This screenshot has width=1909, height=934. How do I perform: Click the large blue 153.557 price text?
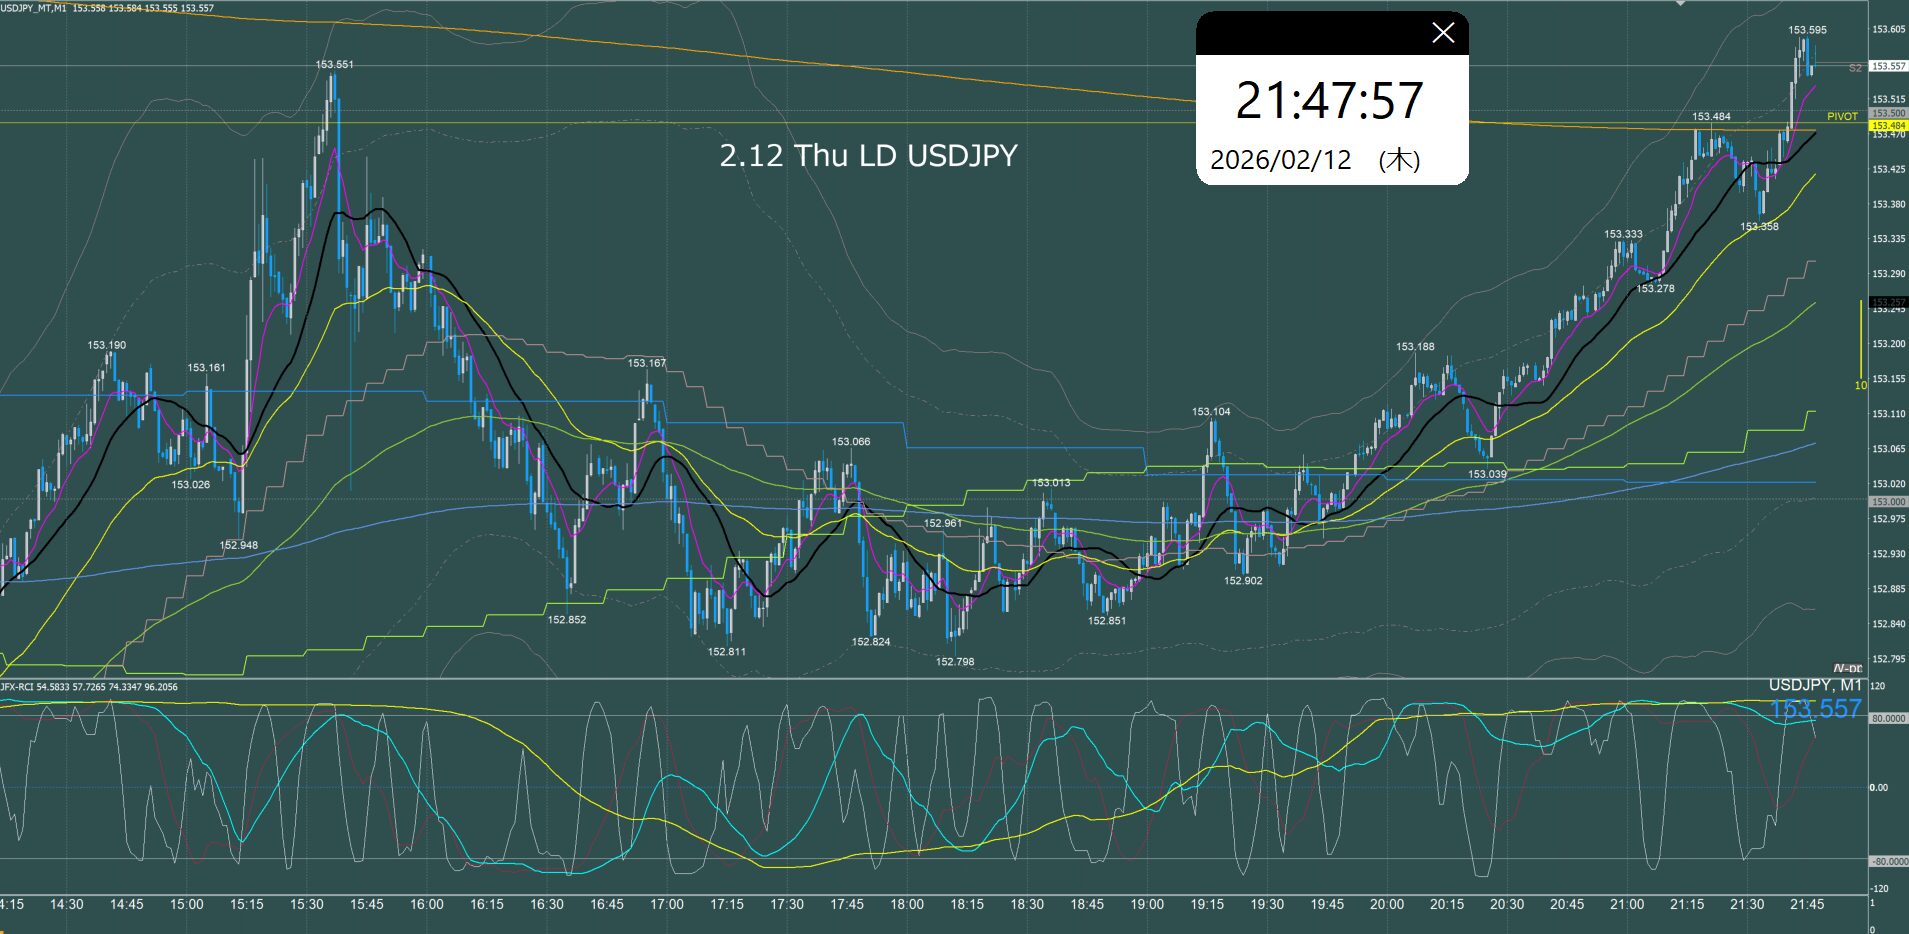click(1815, 709)
